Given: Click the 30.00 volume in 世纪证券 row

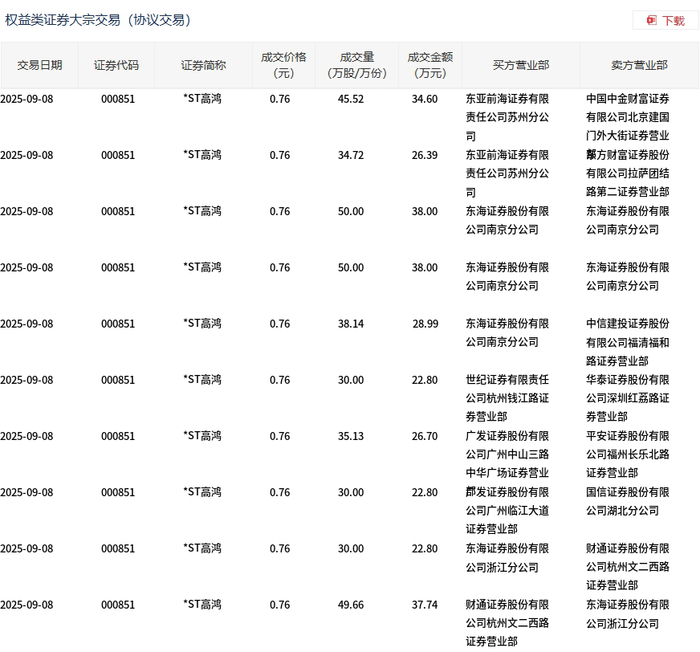Looking at the screenshot, I should [350, 380].
